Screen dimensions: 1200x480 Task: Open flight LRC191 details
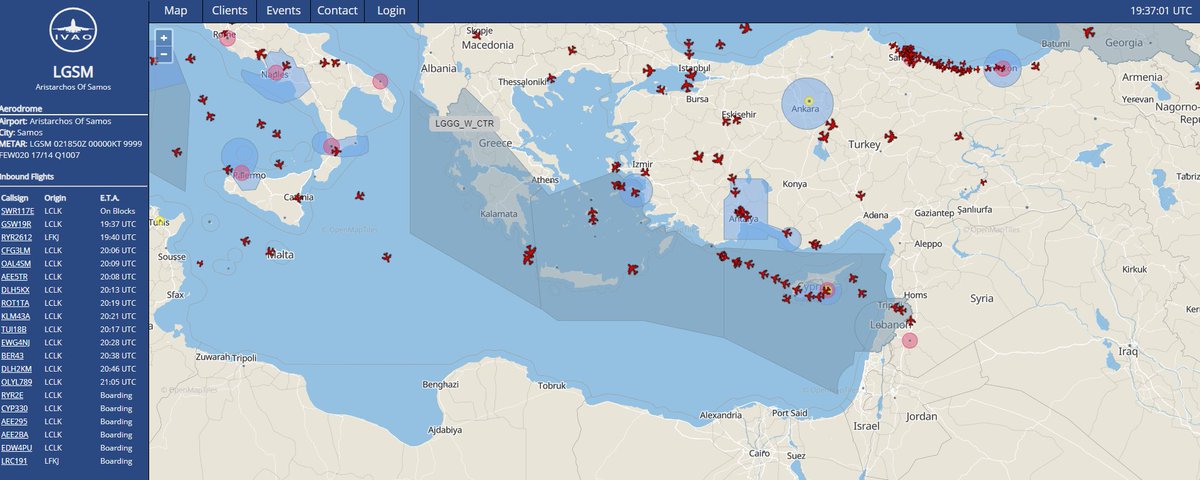tap(15, 461)
